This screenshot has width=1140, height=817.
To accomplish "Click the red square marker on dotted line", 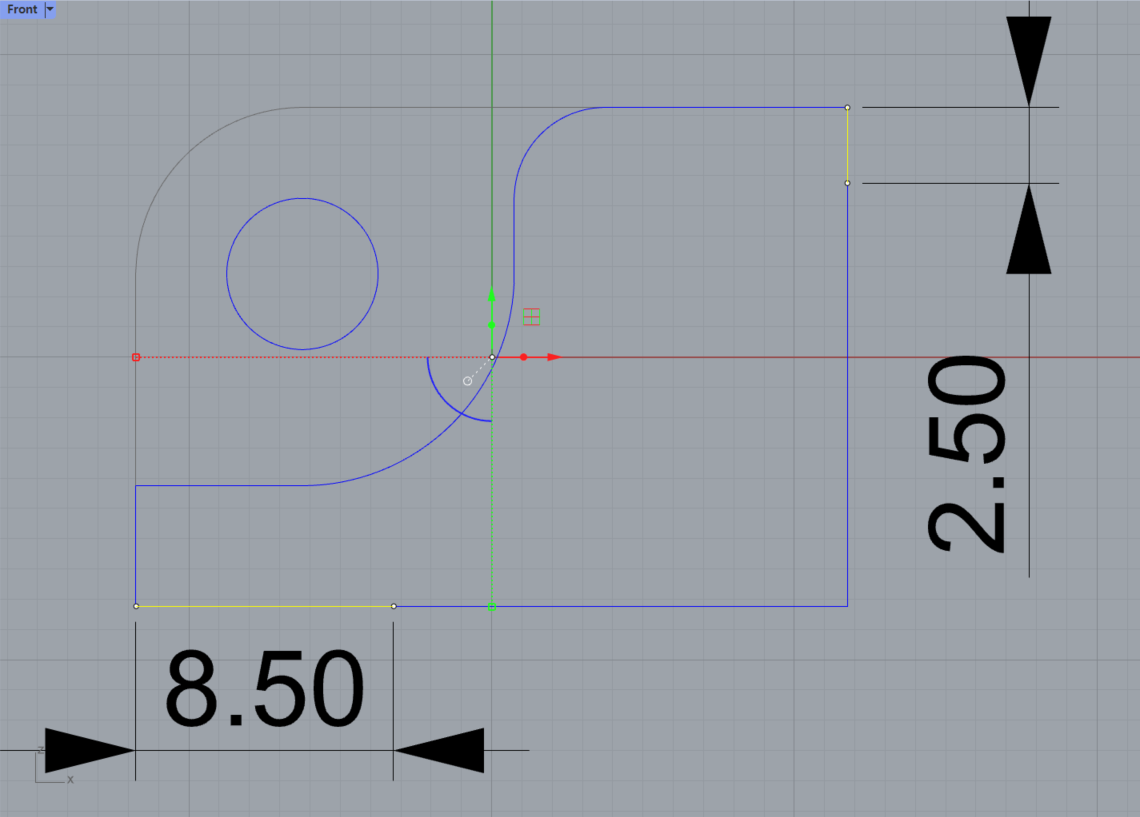I will [136, 357].
